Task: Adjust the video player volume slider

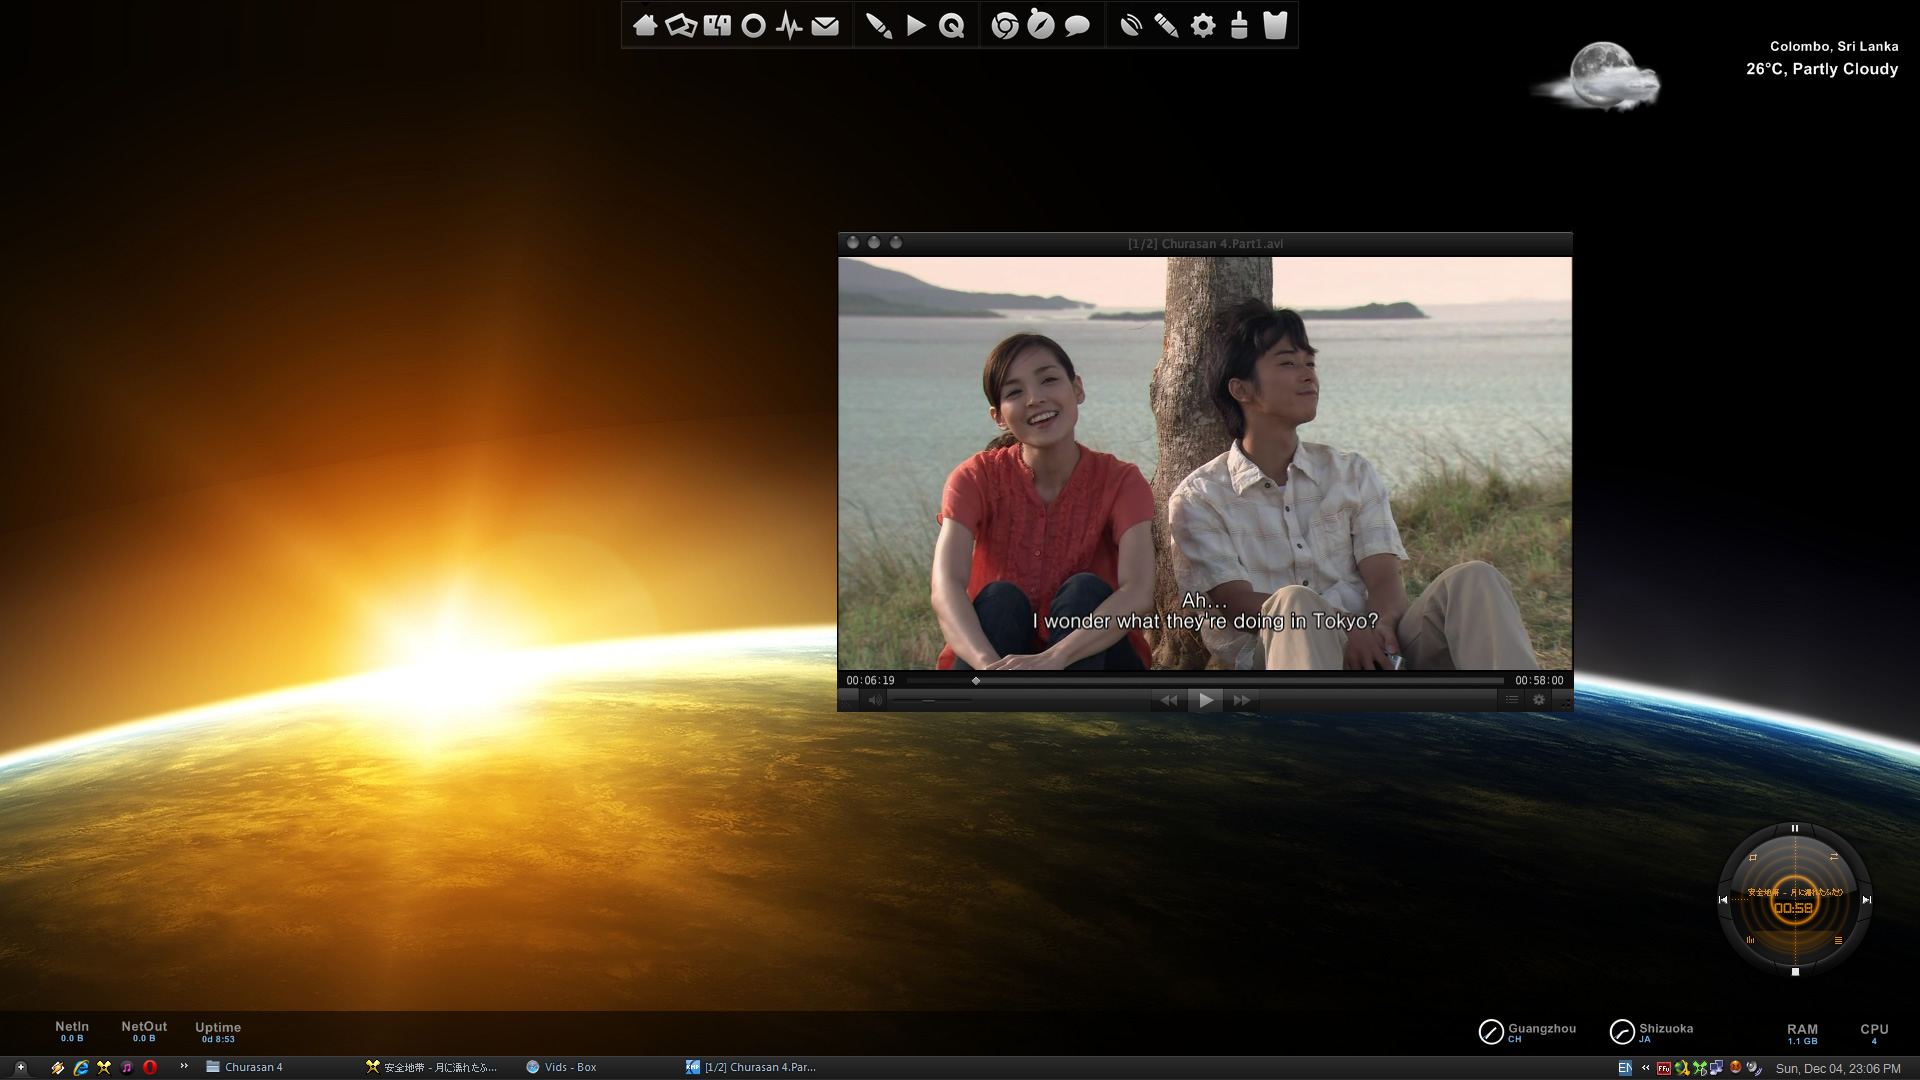Action: point(932,700)
